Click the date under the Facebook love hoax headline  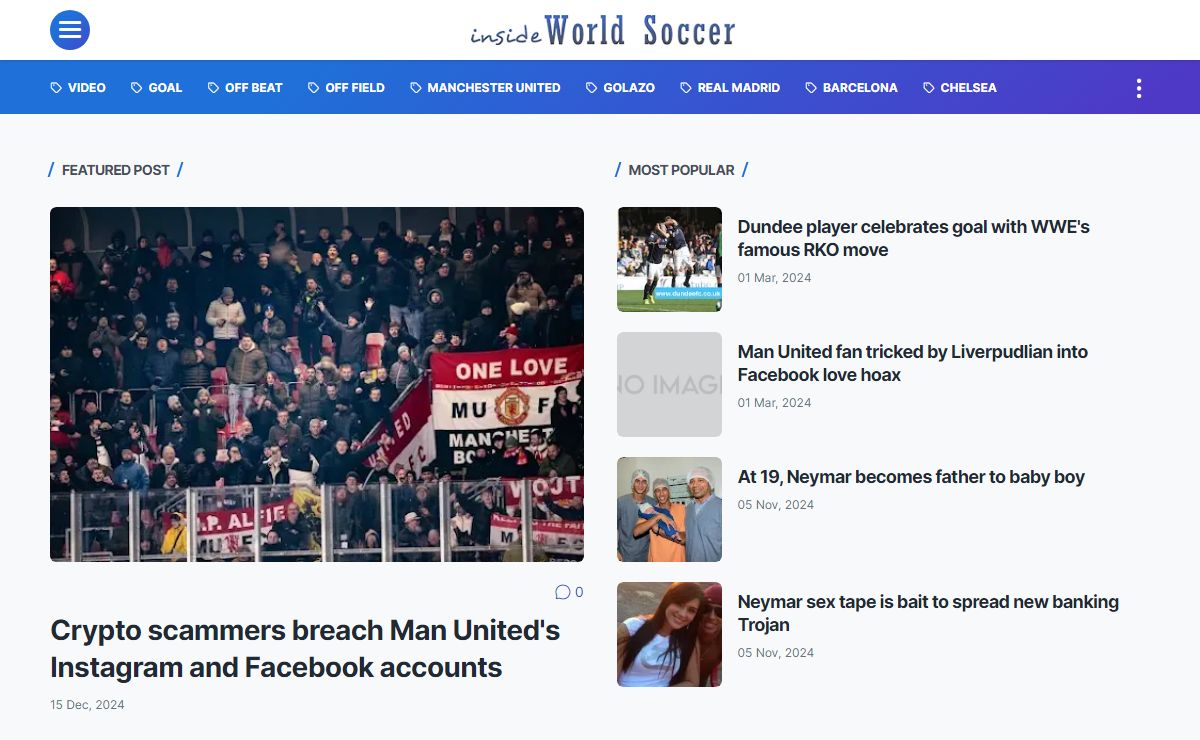[774, 403]
